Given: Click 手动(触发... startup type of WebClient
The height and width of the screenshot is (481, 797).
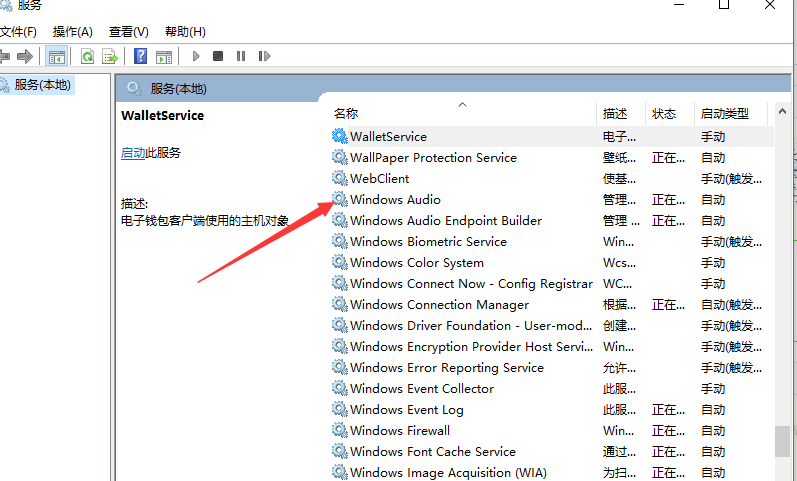Looking at the screenshot, I should point(731,179).
